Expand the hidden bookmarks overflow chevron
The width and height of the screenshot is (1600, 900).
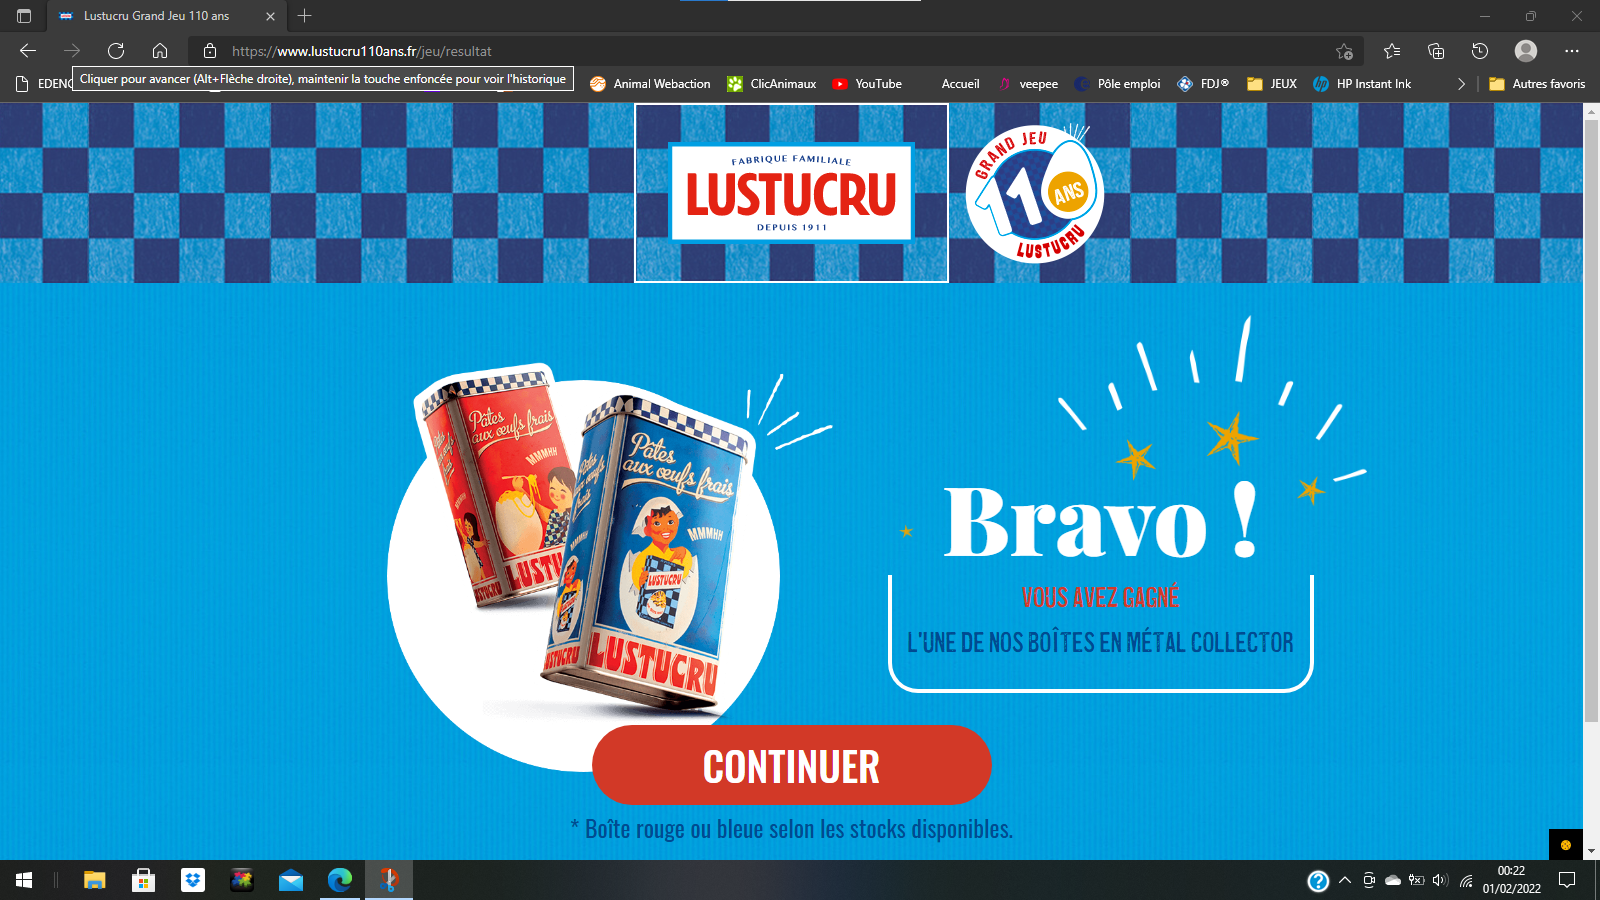[x=1461, y=84]
